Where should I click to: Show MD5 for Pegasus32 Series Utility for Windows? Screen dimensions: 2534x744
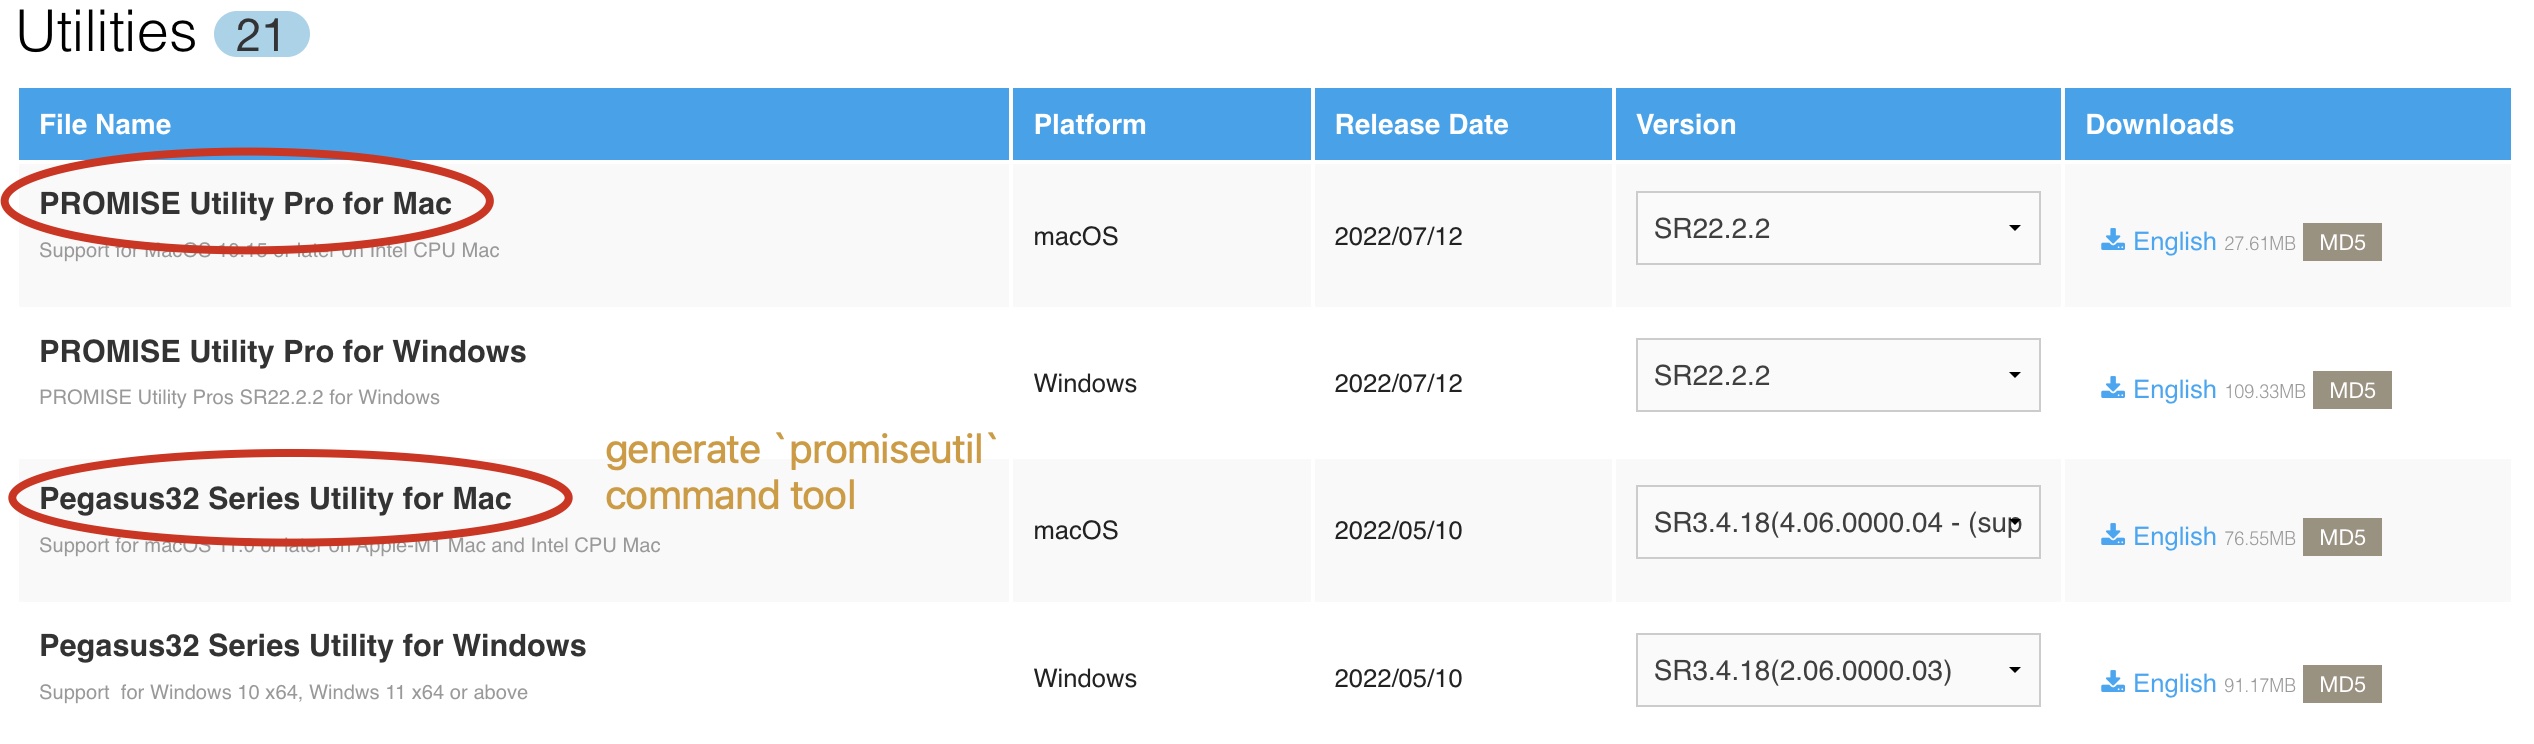tap(2342, 684)
